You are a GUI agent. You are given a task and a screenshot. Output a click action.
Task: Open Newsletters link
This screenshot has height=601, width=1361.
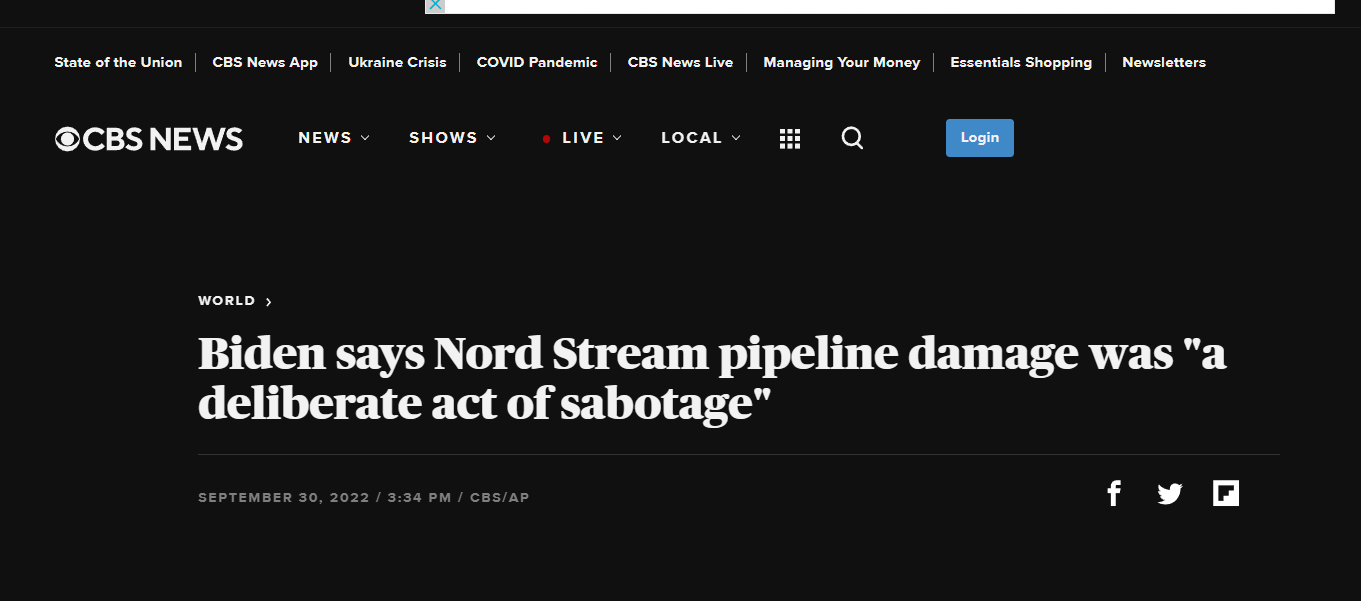pos(1164,62)
